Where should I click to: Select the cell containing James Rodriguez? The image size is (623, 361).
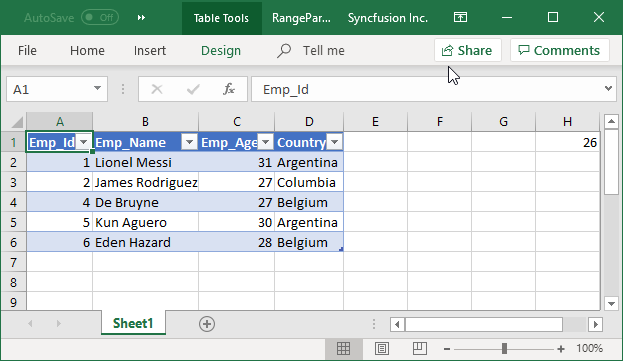tap(145, 182)
